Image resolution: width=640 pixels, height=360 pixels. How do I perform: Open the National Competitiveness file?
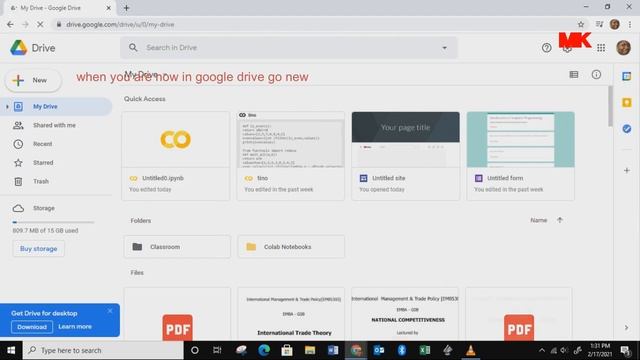(x=405, y=314)
